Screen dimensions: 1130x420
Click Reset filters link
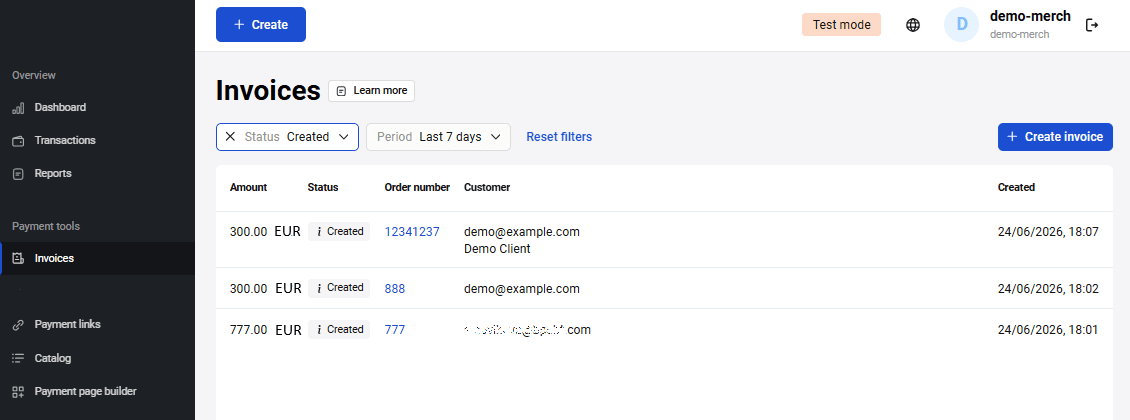tap(559, 137)
